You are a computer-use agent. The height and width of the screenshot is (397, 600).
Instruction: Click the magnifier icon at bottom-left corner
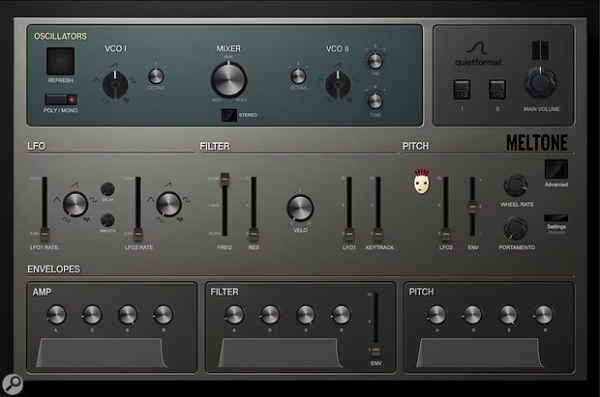click(x=13, y=384)
